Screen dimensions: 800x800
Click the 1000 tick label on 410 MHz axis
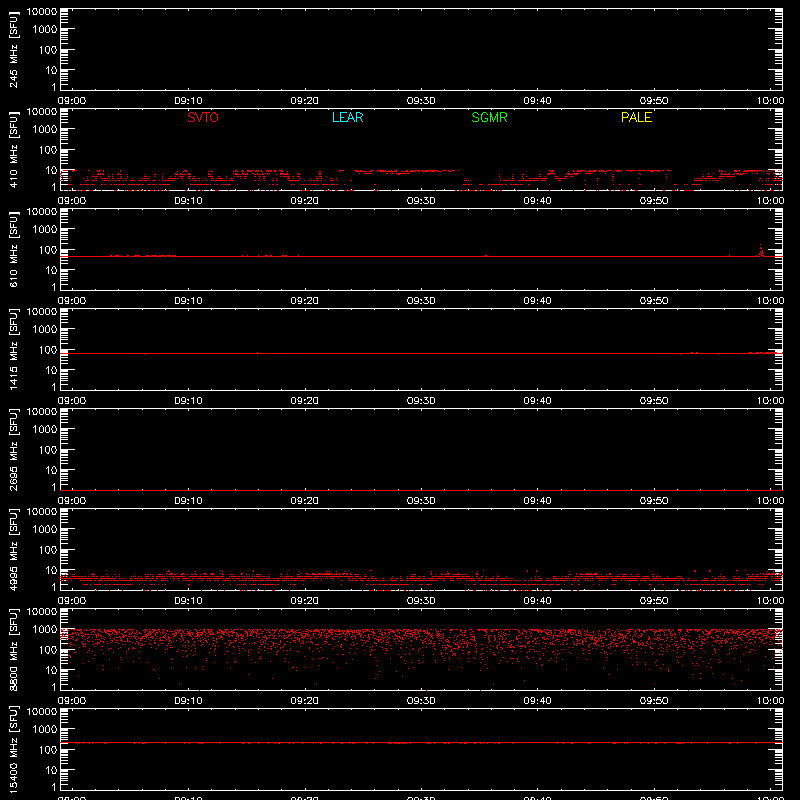pyautogui.click(x=45, y=130)
